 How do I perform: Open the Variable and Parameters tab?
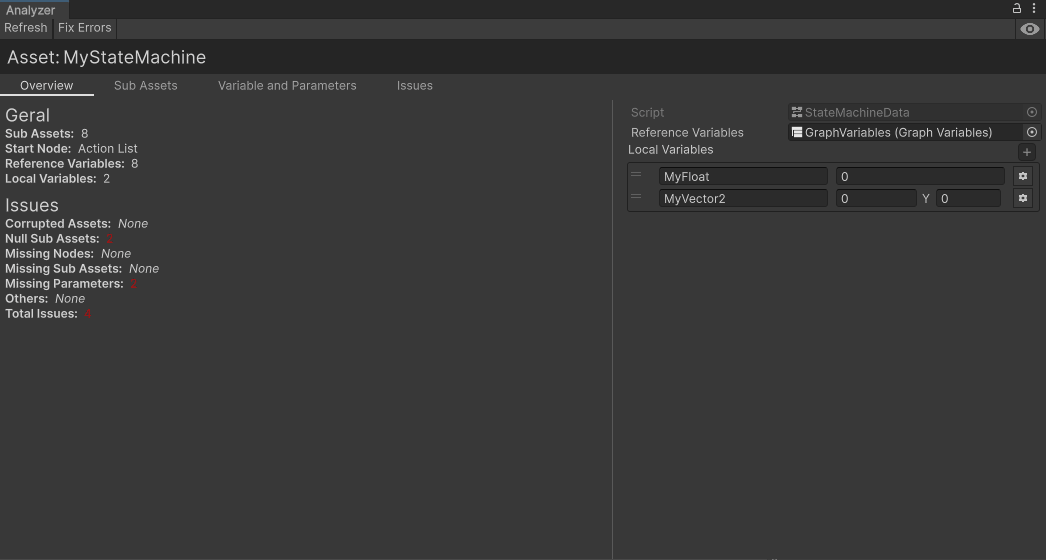point(287,86)
